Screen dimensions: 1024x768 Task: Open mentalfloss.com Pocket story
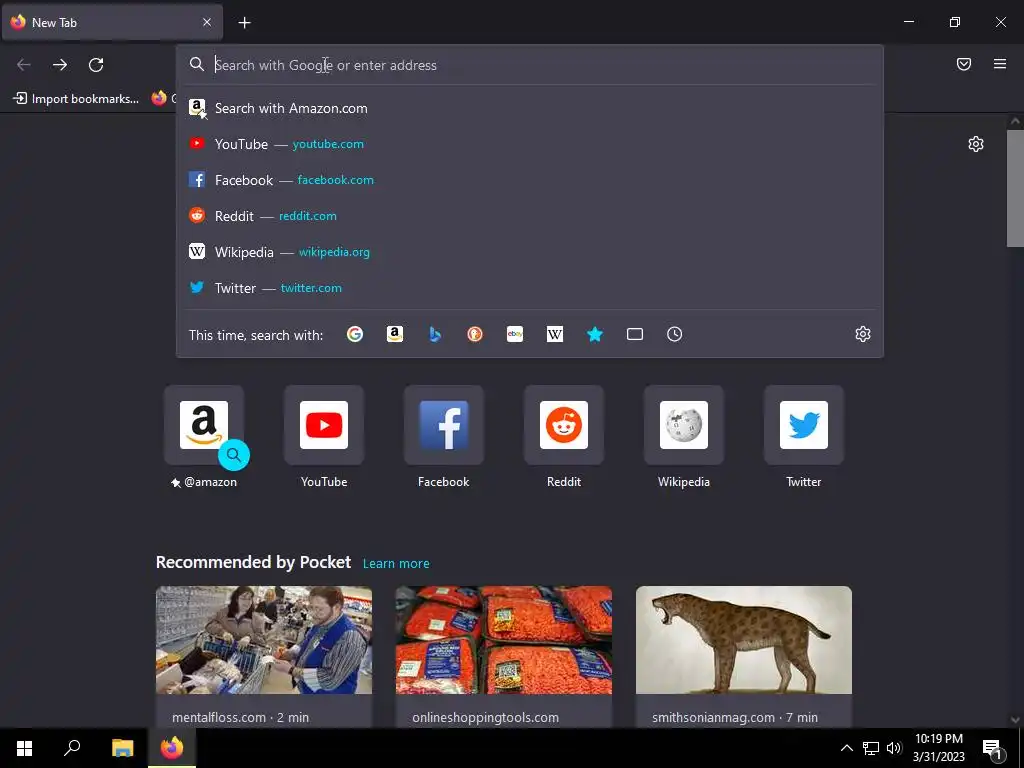point(264,656)
